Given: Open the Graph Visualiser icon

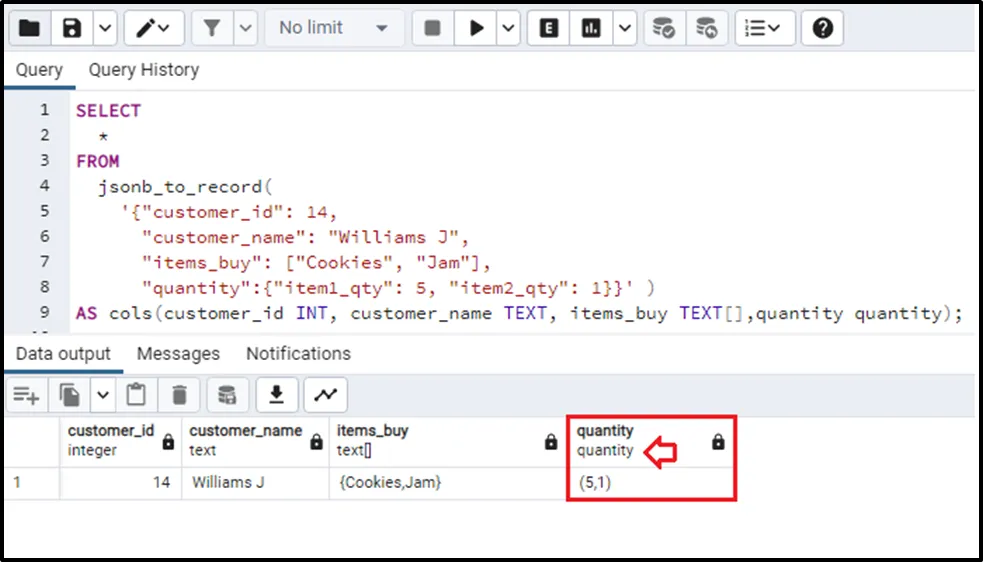Looking at the screenshot, I should point(325,395).
